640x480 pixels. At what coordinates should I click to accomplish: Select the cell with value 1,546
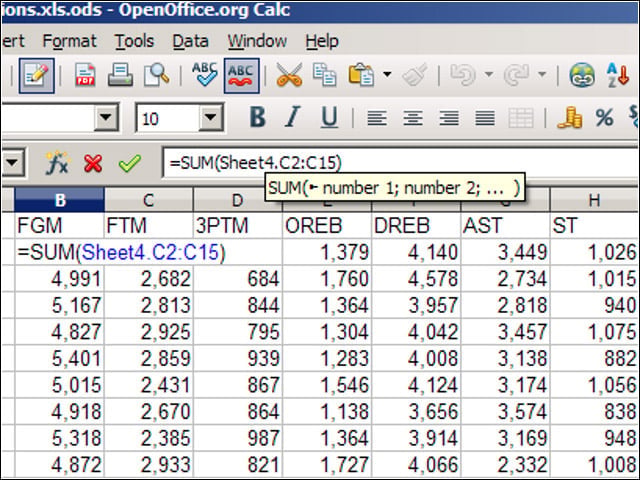coord(327,385)
